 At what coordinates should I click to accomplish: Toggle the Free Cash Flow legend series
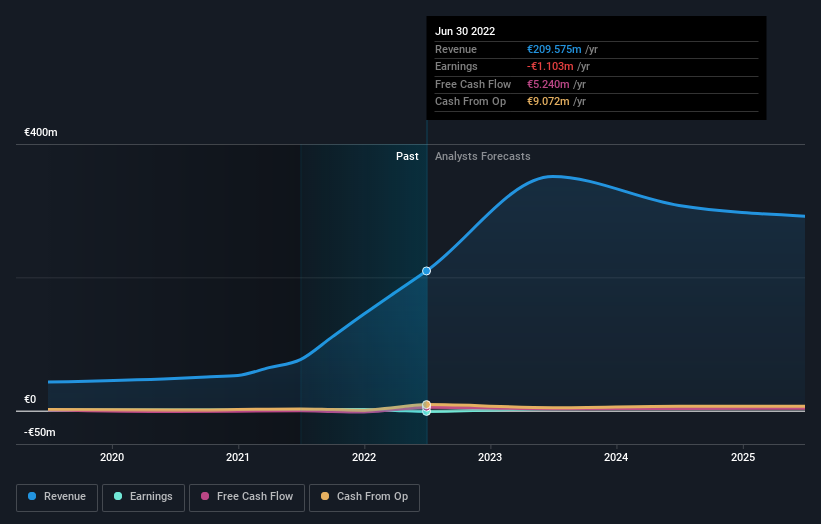[x=247, y=497]
